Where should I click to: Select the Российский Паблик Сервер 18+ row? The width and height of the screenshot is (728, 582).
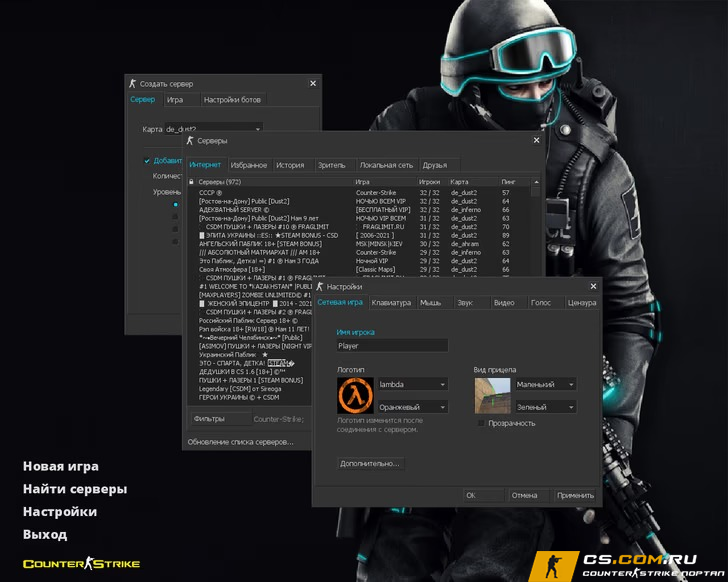pyautogui.click(x=250, y=321)
